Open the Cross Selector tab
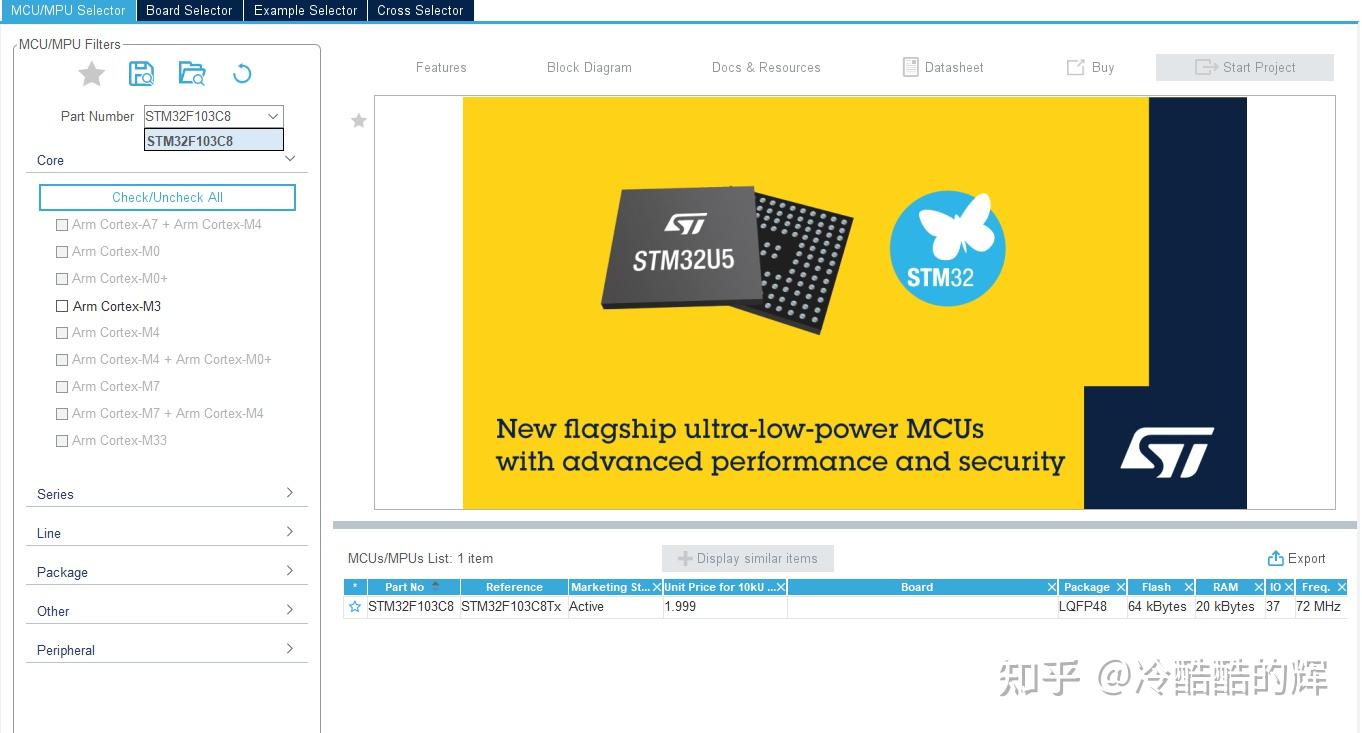1362x733 pixels. pos(420,10)
